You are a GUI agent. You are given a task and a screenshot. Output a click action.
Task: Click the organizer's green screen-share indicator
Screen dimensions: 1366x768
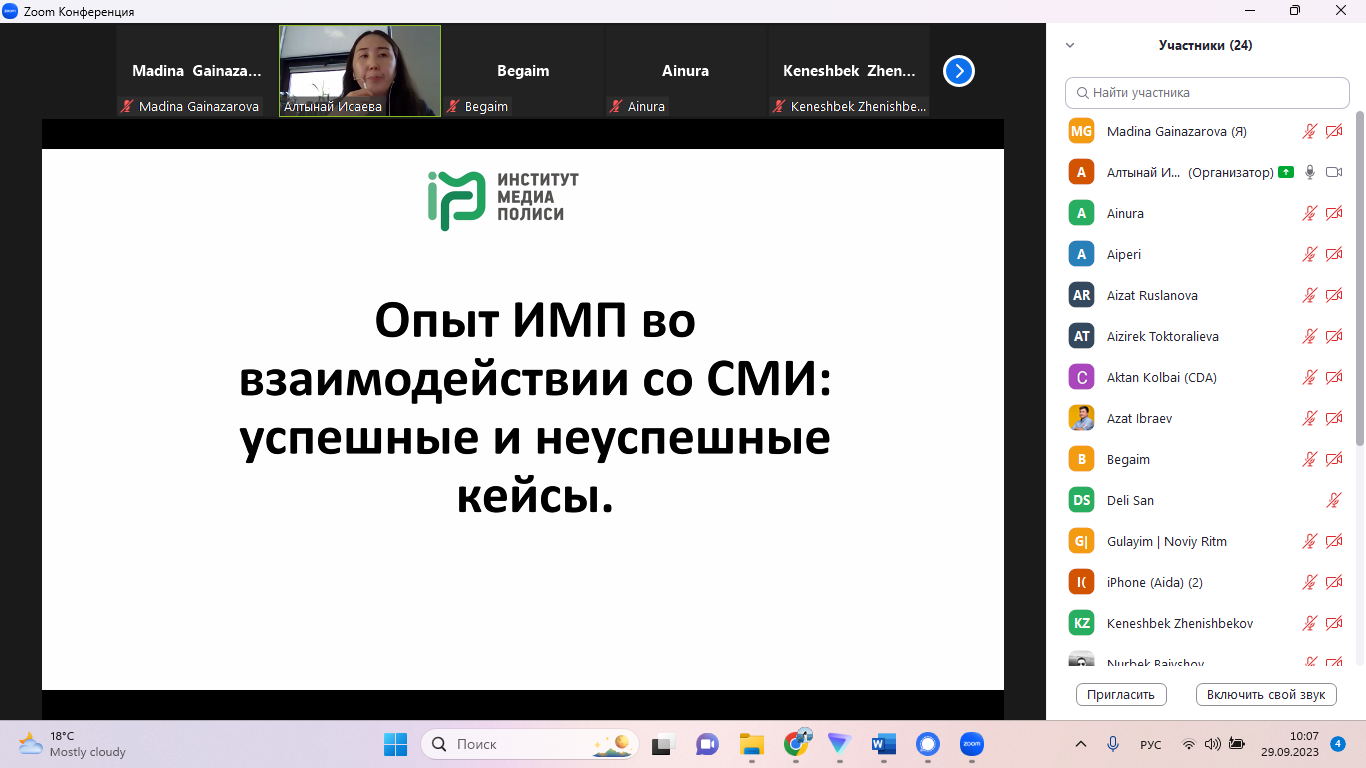point(1285,172)
